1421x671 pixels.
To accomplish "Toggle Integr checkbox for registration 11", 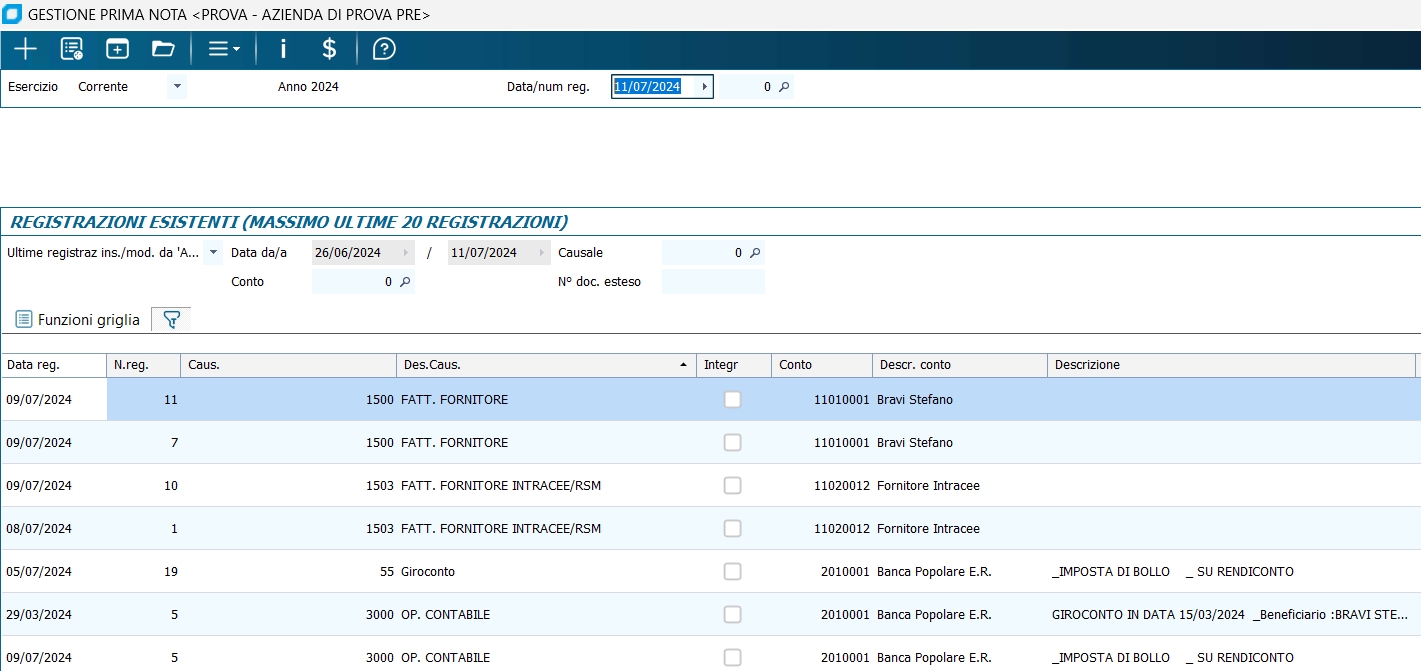I will [x=733, y=400].
